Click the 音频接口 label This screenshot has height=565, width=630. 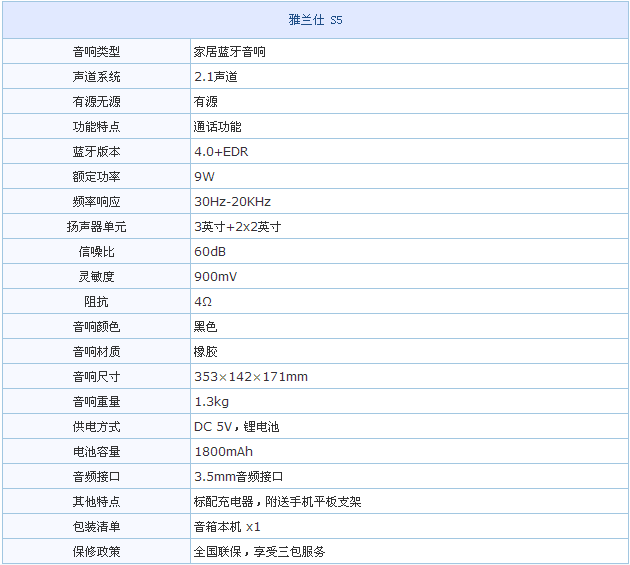[96, 477]
